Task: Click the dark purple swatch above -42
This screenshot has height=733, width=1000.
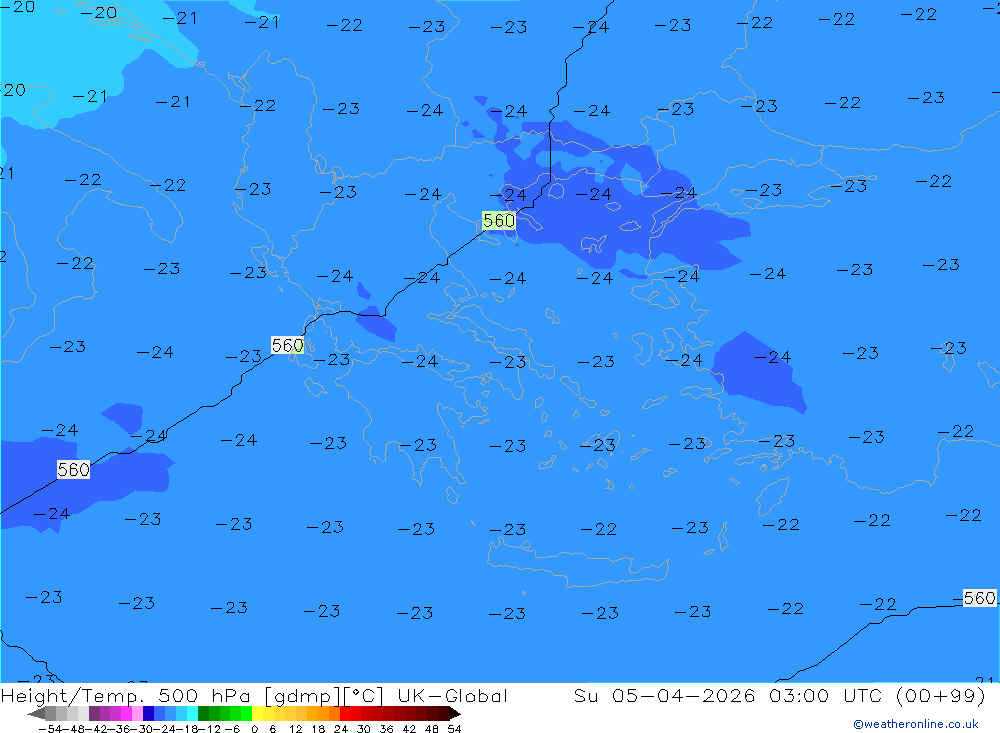Action: point(94,713)
